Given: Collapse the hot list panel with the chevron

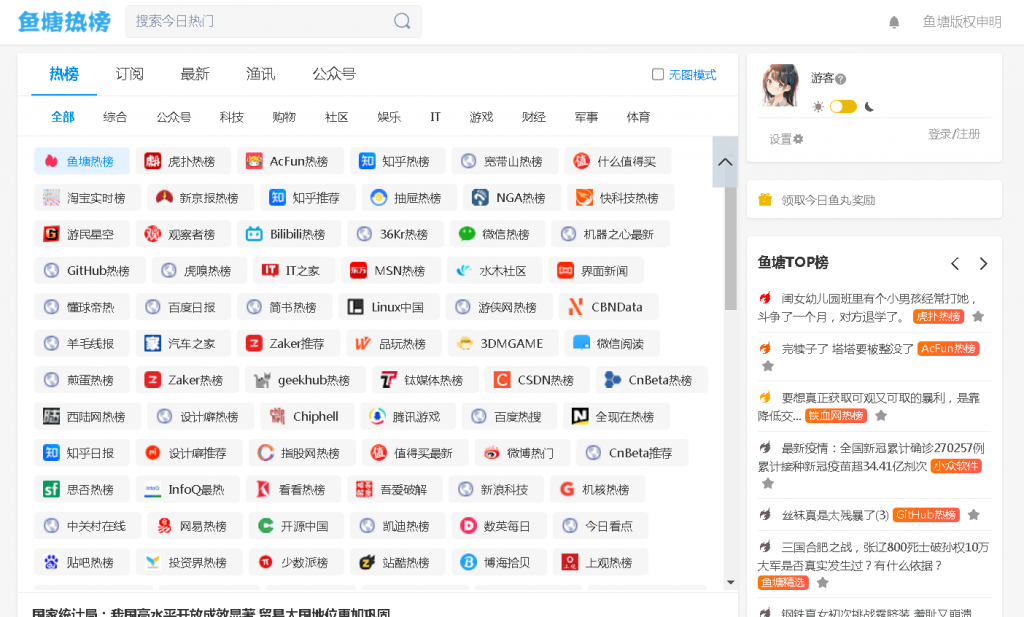Looking at the screenshot, I should [x=724, y=162].
